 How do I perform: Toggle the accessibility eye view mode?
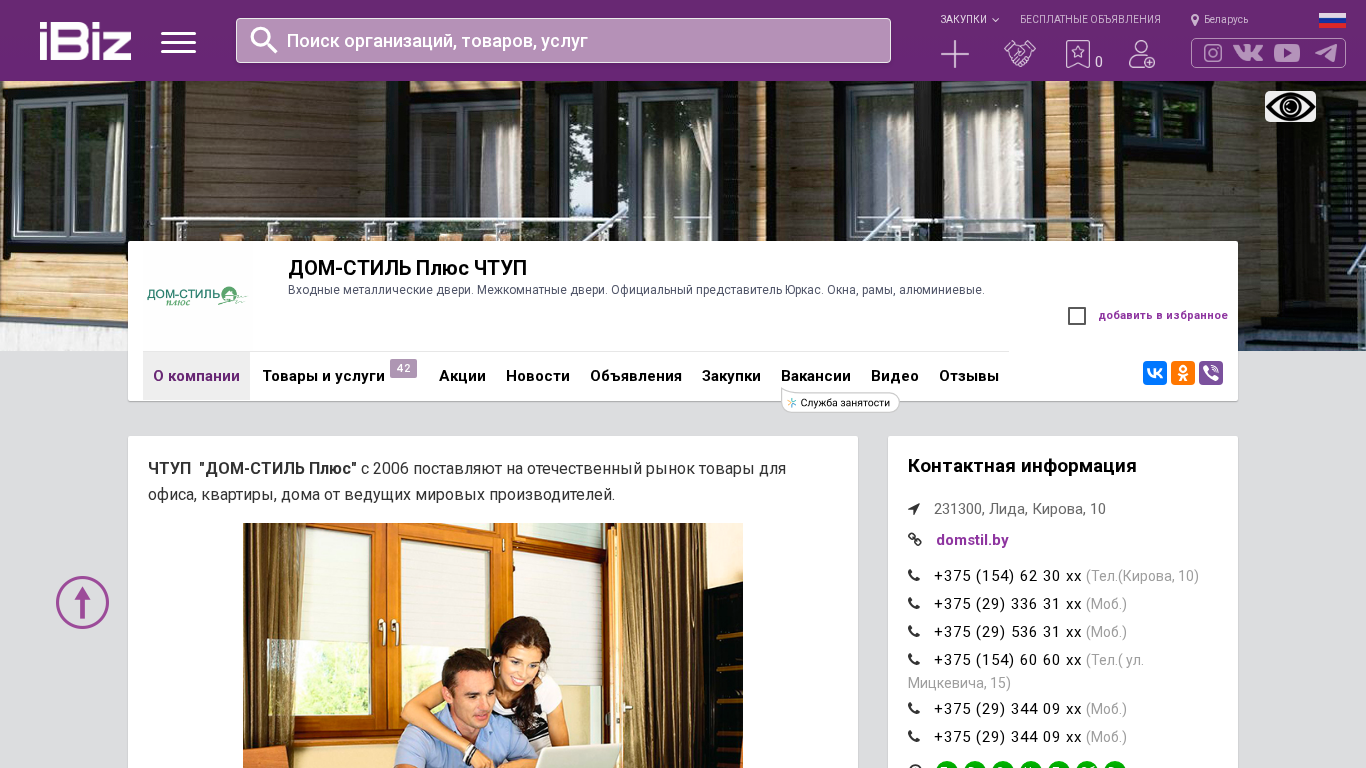coord(1290,106)
